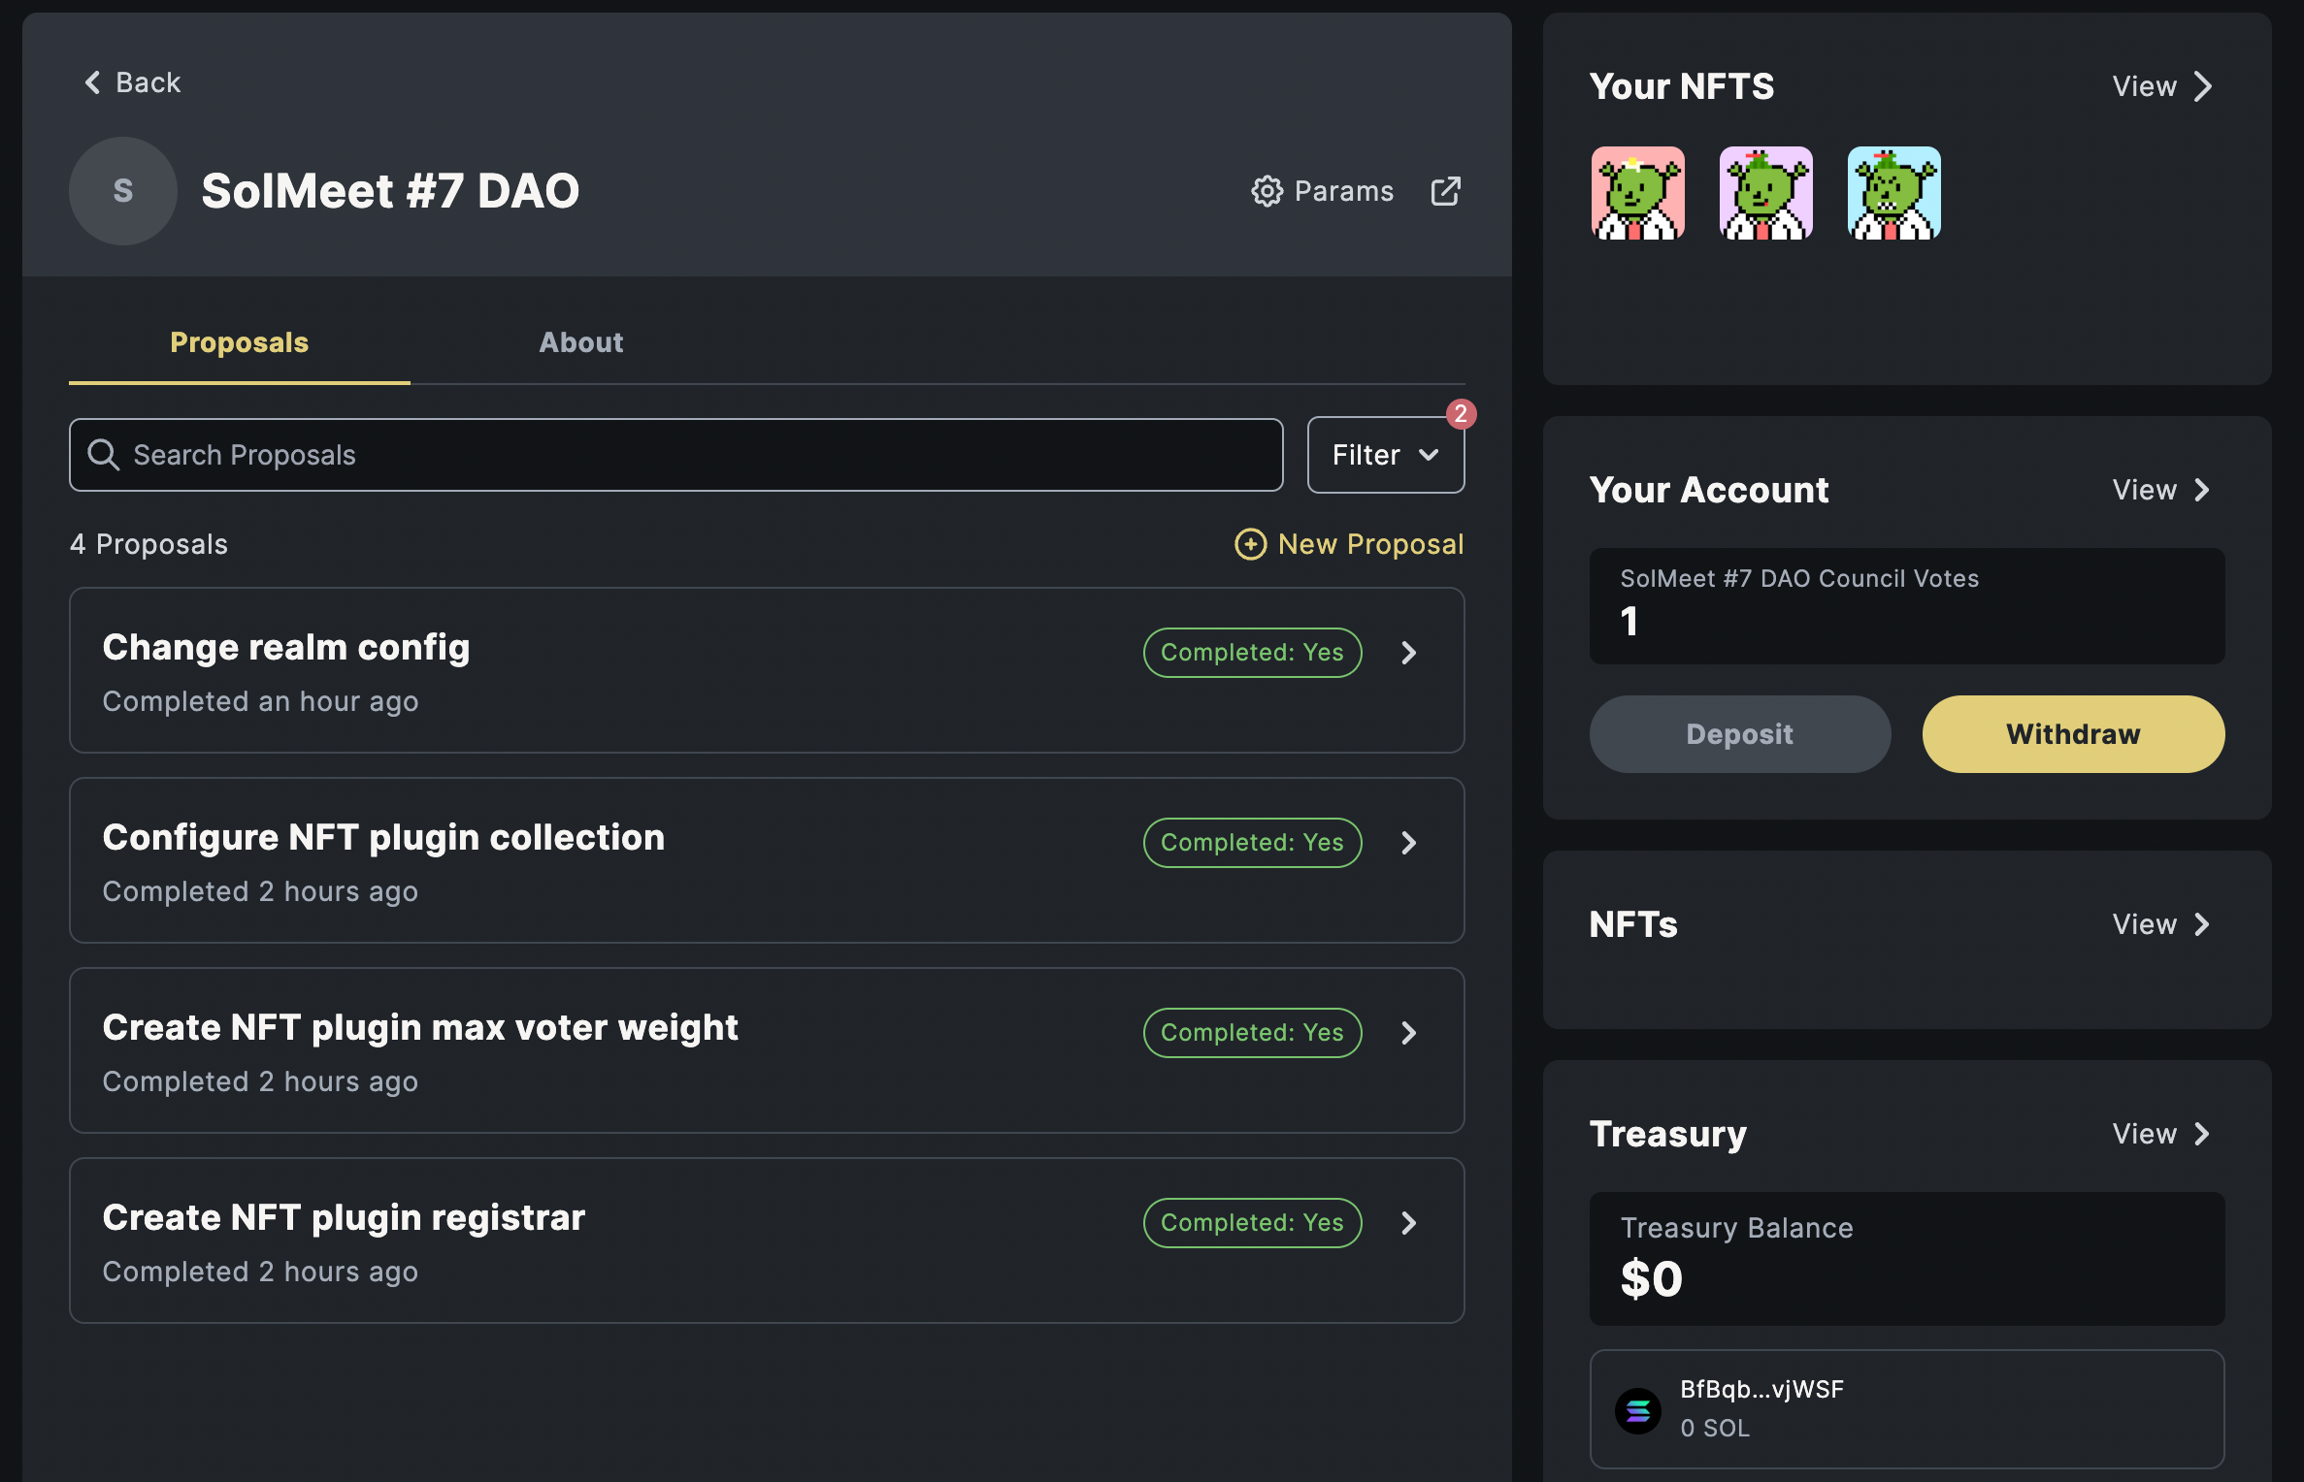
Task: Click the red filter count badge
Action: (1461, 414)
